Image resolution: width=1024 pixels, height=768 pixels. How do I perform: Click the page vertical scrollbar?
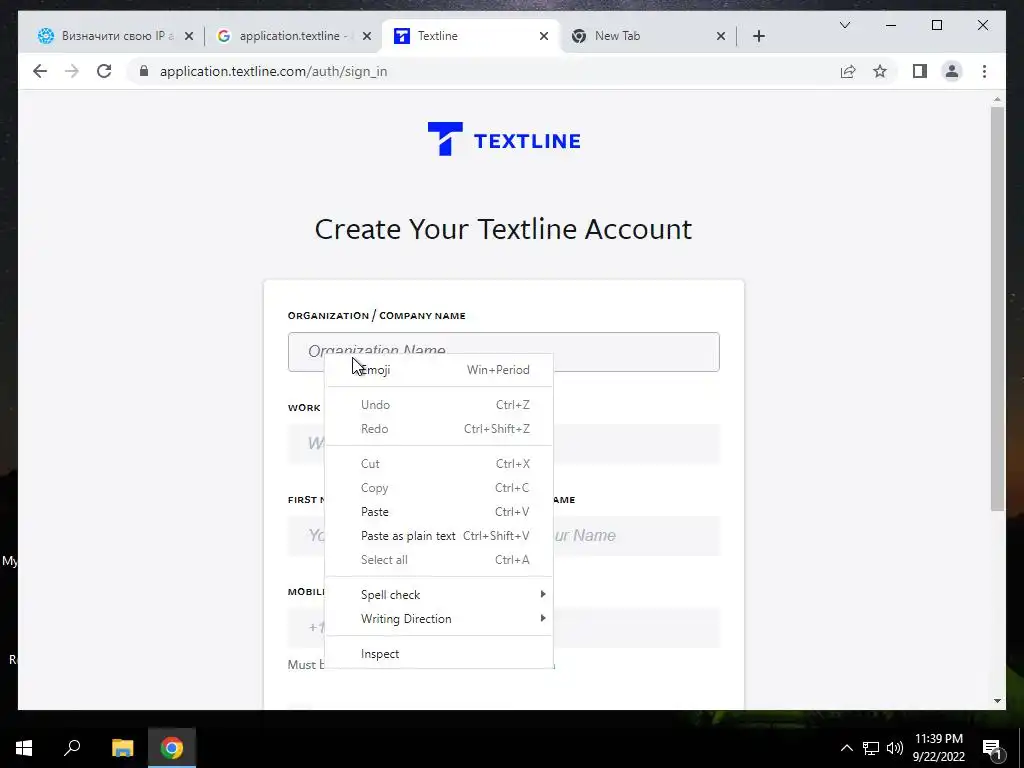tap(997, 308)
